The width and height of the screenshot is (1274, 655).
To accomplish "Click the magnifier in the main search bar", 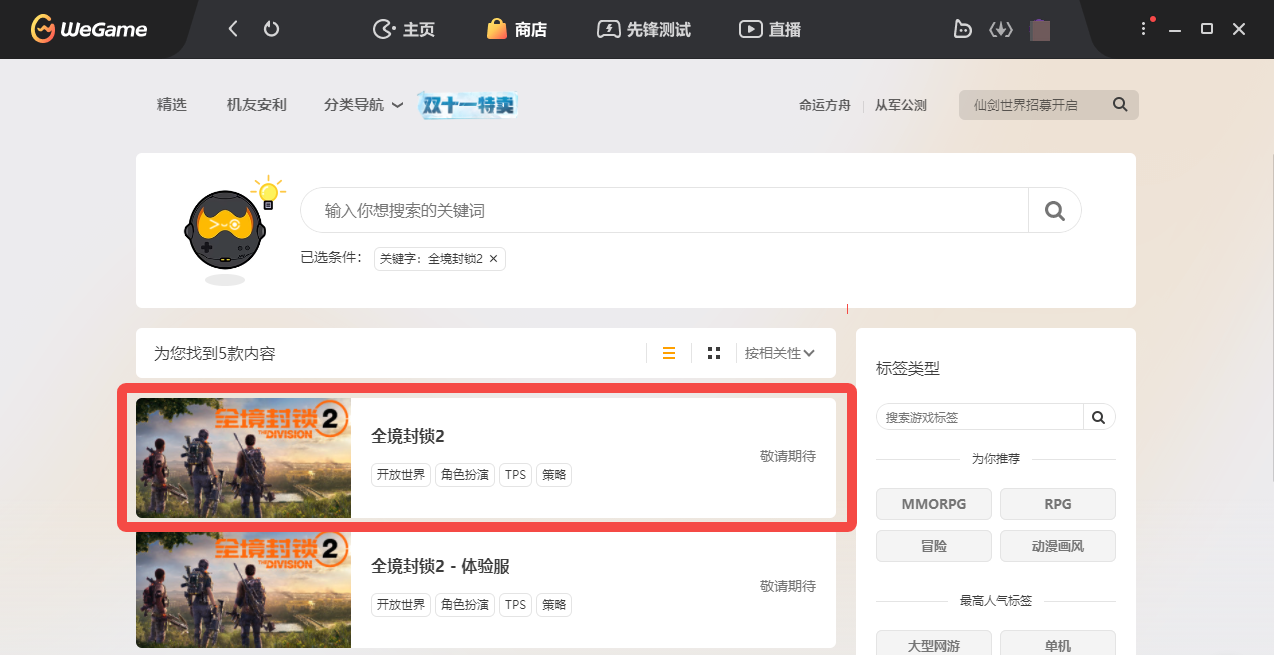I will point(1054,211).
